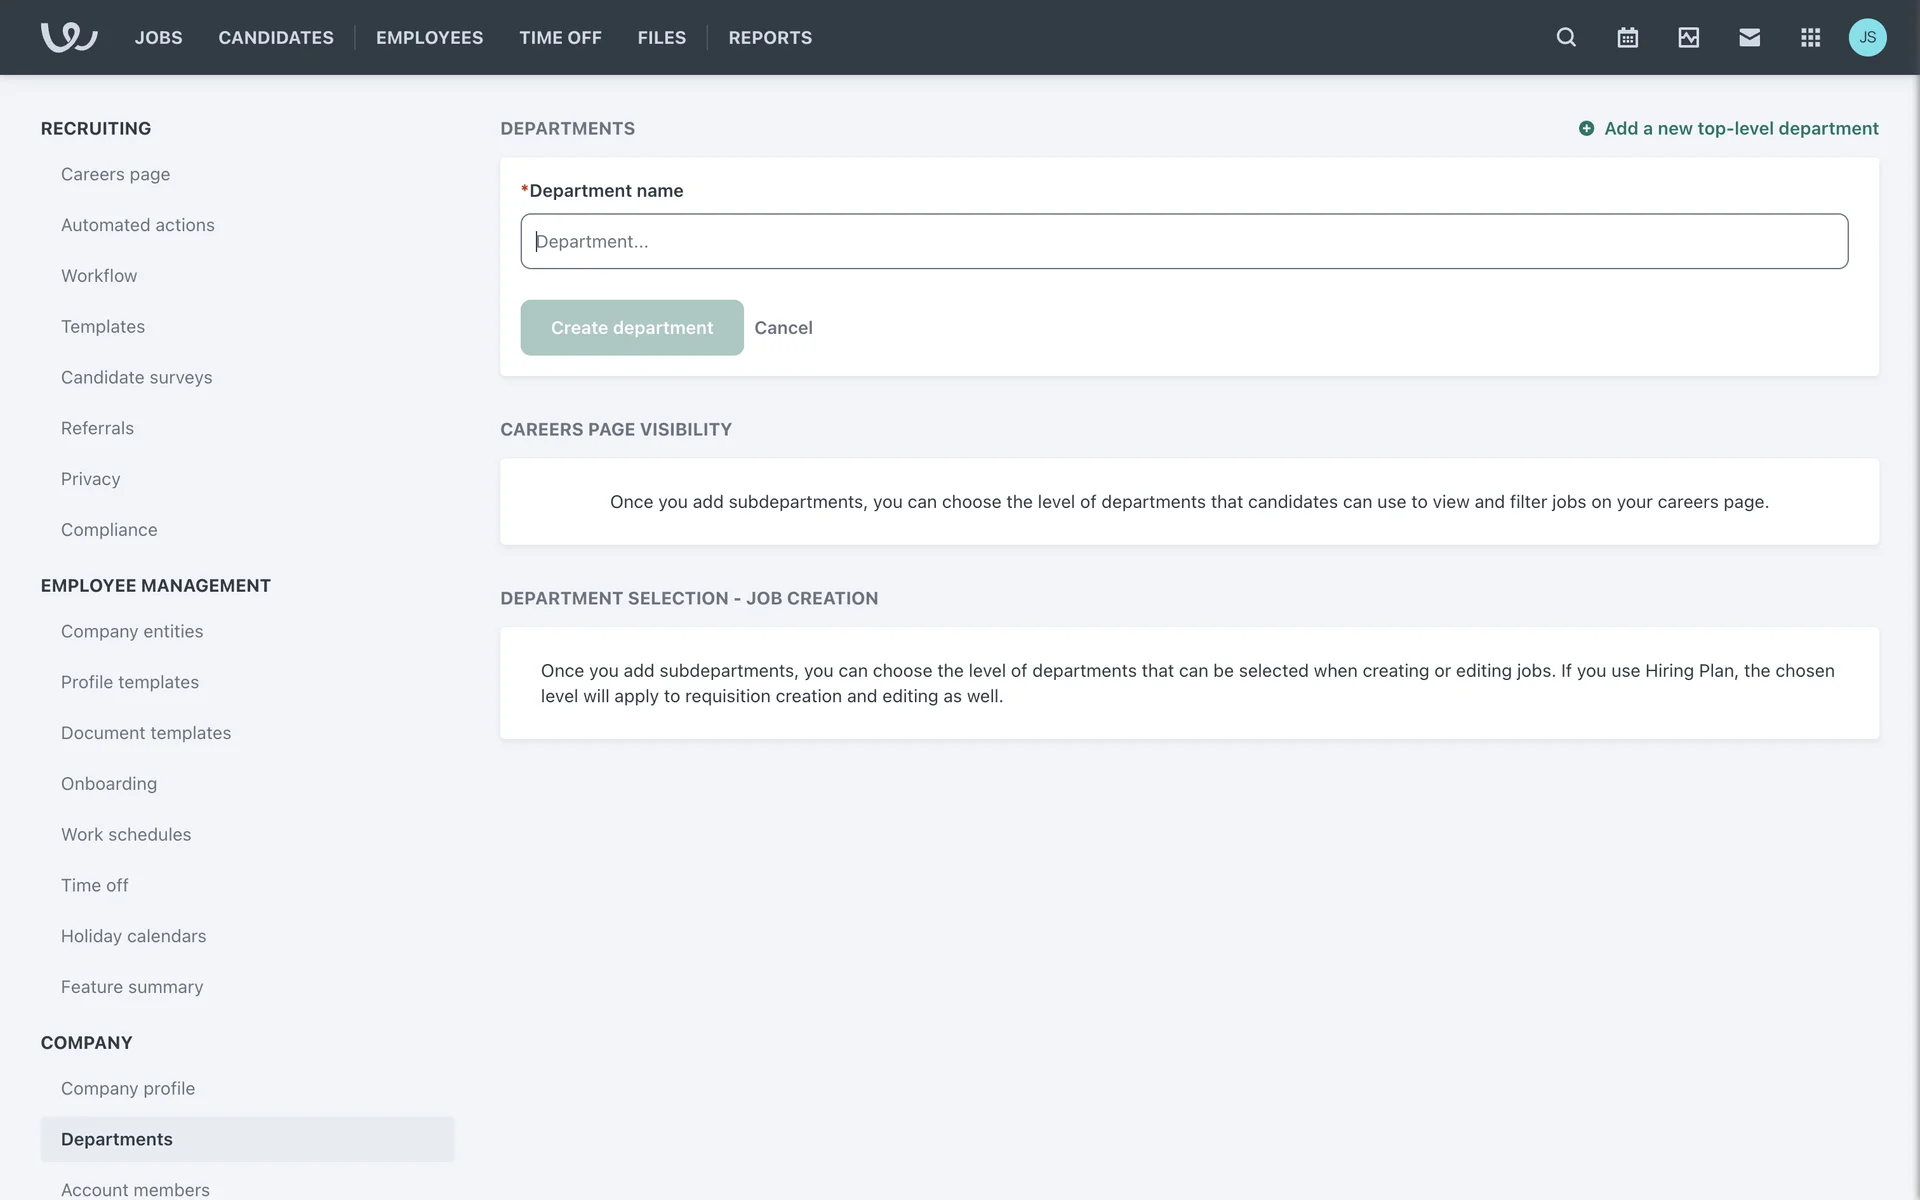Viewport: 1920px width, 1200px height.
Task: Open the Time Off menu
Action: tap(560, 37)
